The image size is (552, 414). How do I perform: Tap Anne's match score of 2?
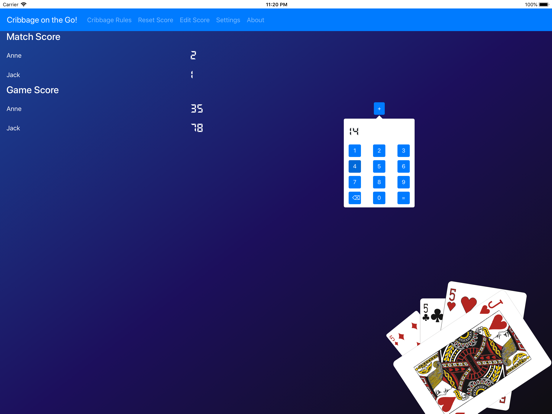click(x=193, y=55)
